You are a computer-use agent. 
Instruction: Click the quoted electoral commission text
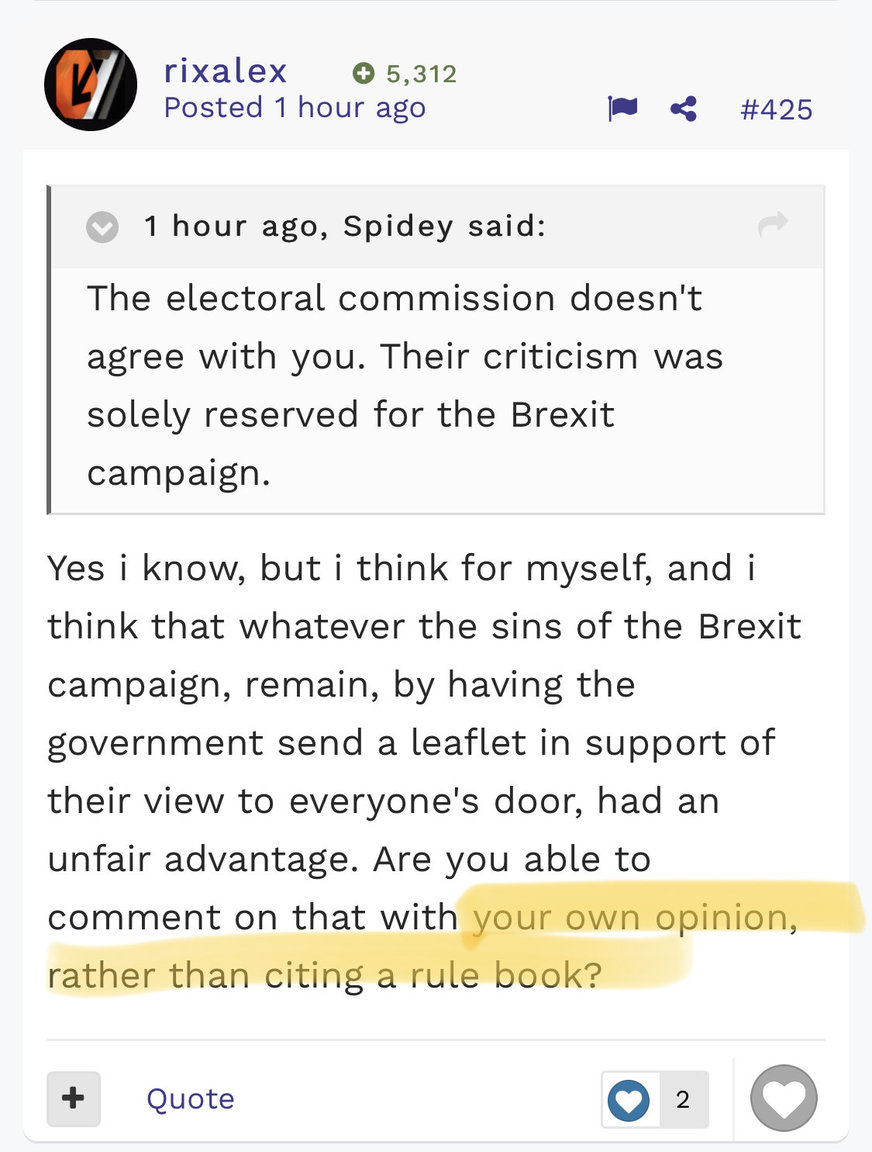coord(400,385)
